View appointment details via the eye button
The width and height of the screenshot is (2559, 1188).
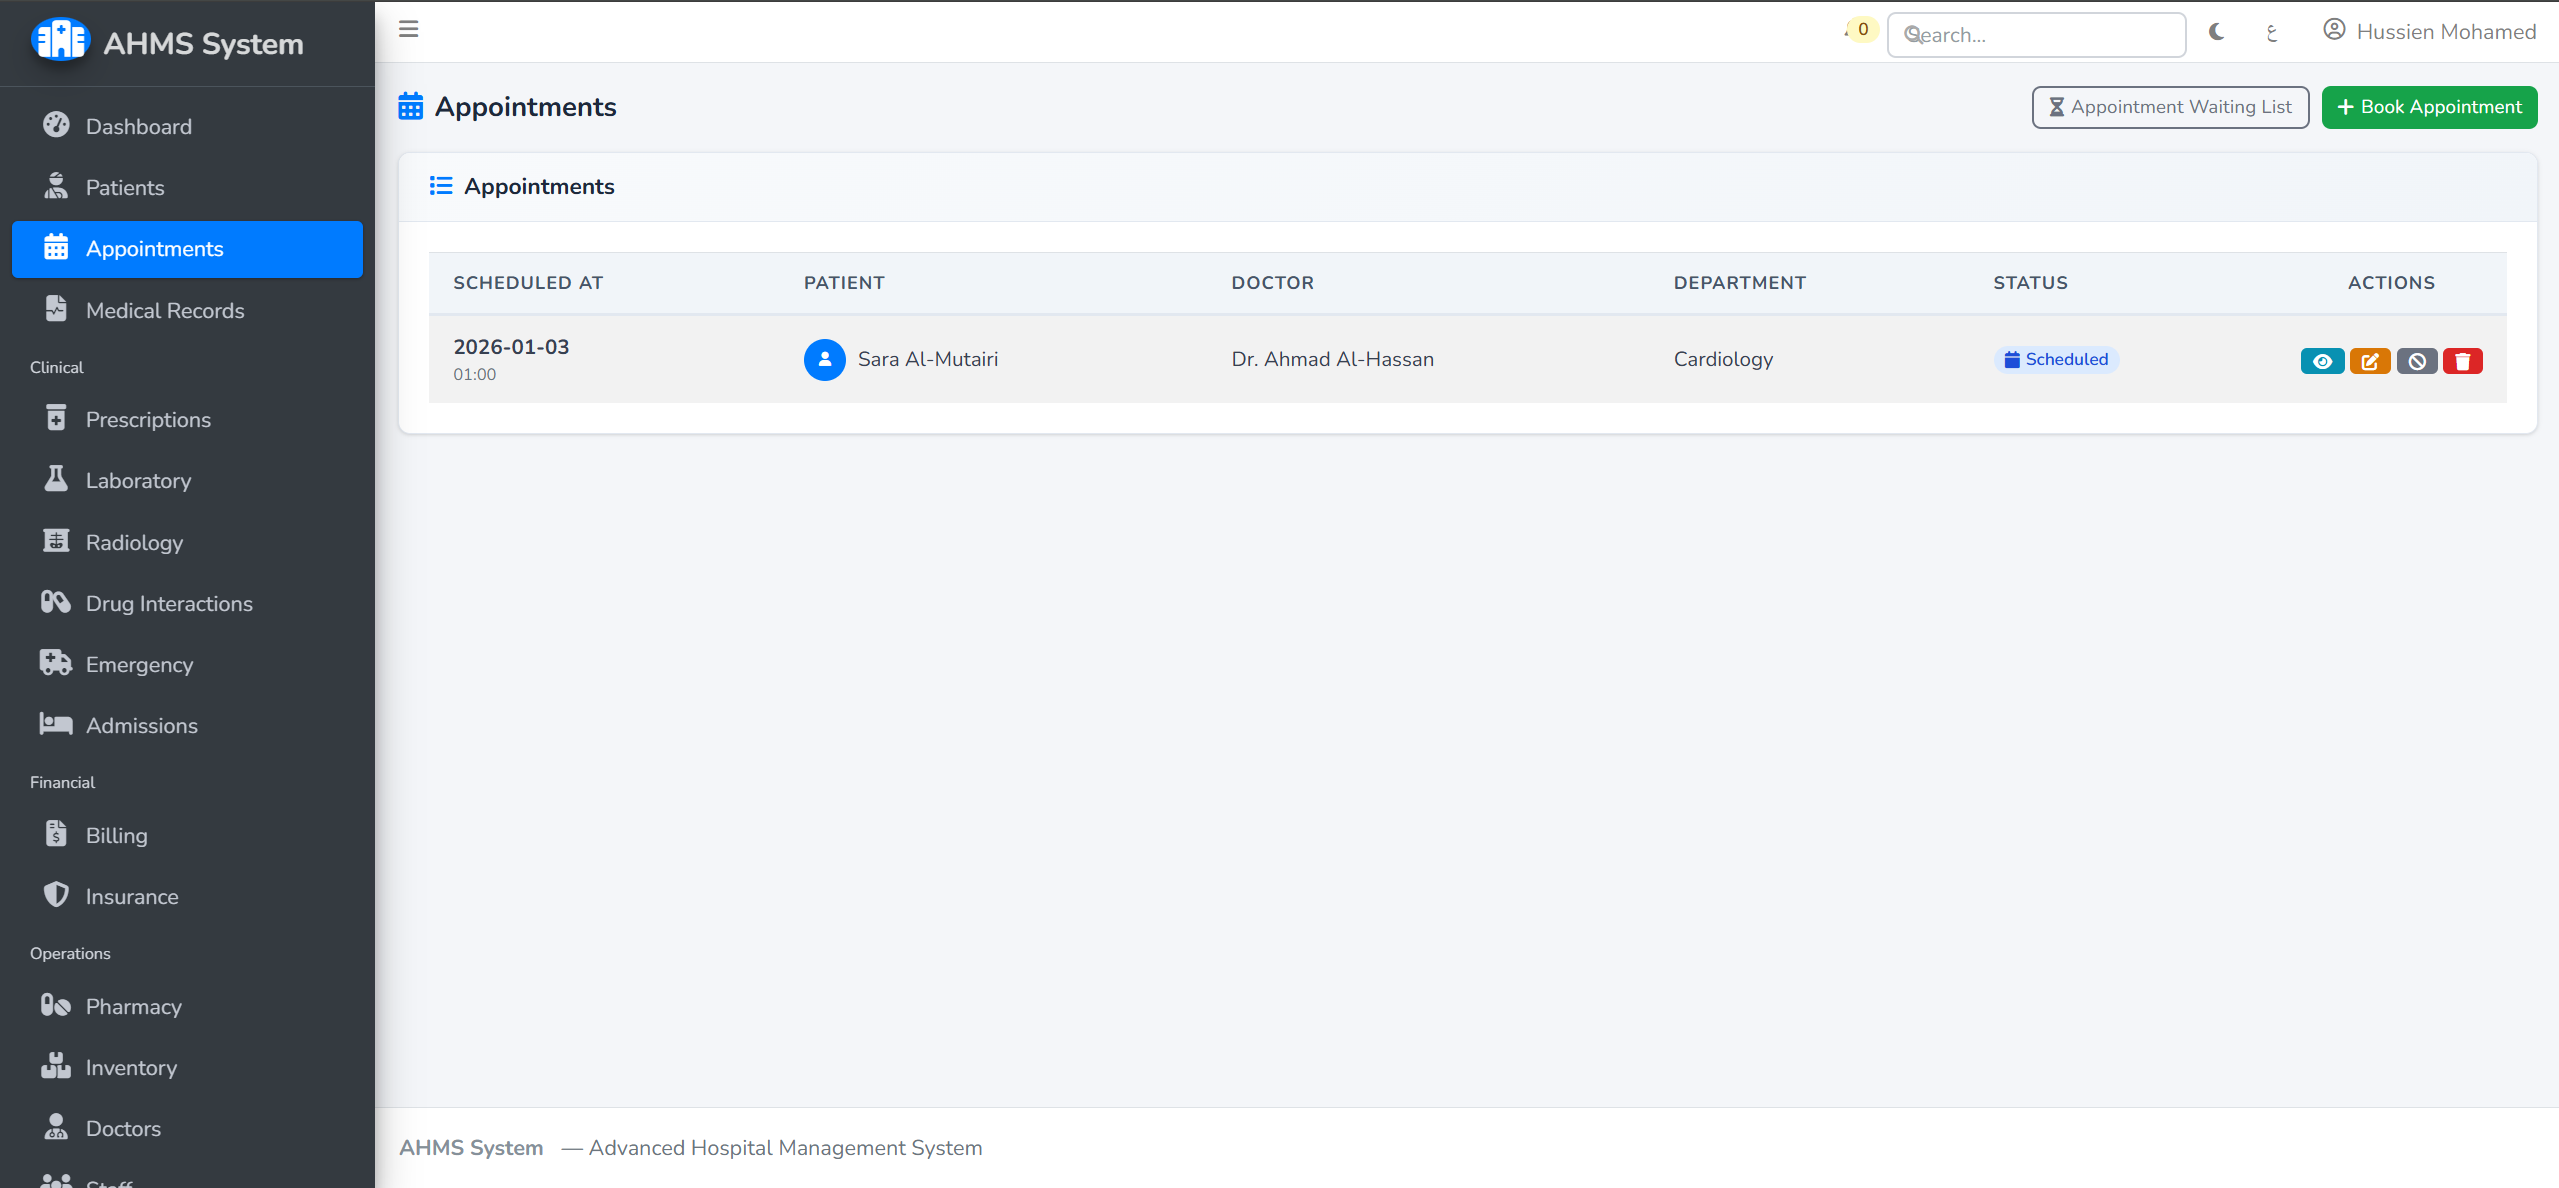tap(2322, 360)
